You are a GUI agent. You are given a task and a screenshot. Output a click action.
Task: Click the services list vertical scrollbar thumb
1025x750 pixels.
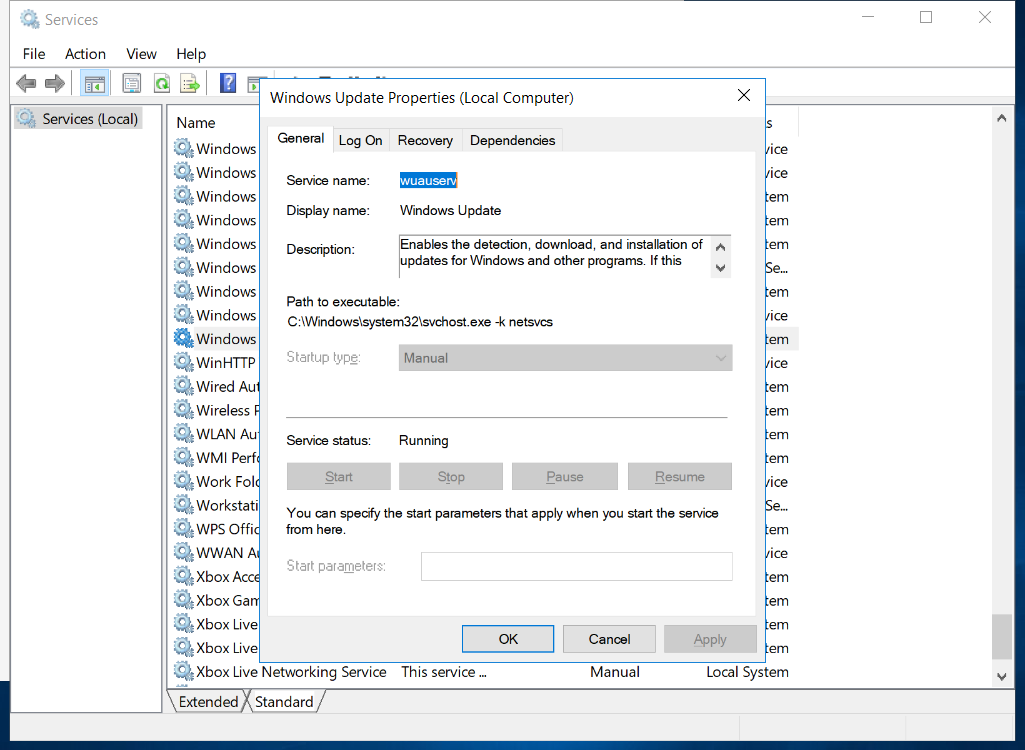(x=1001, y=636)
